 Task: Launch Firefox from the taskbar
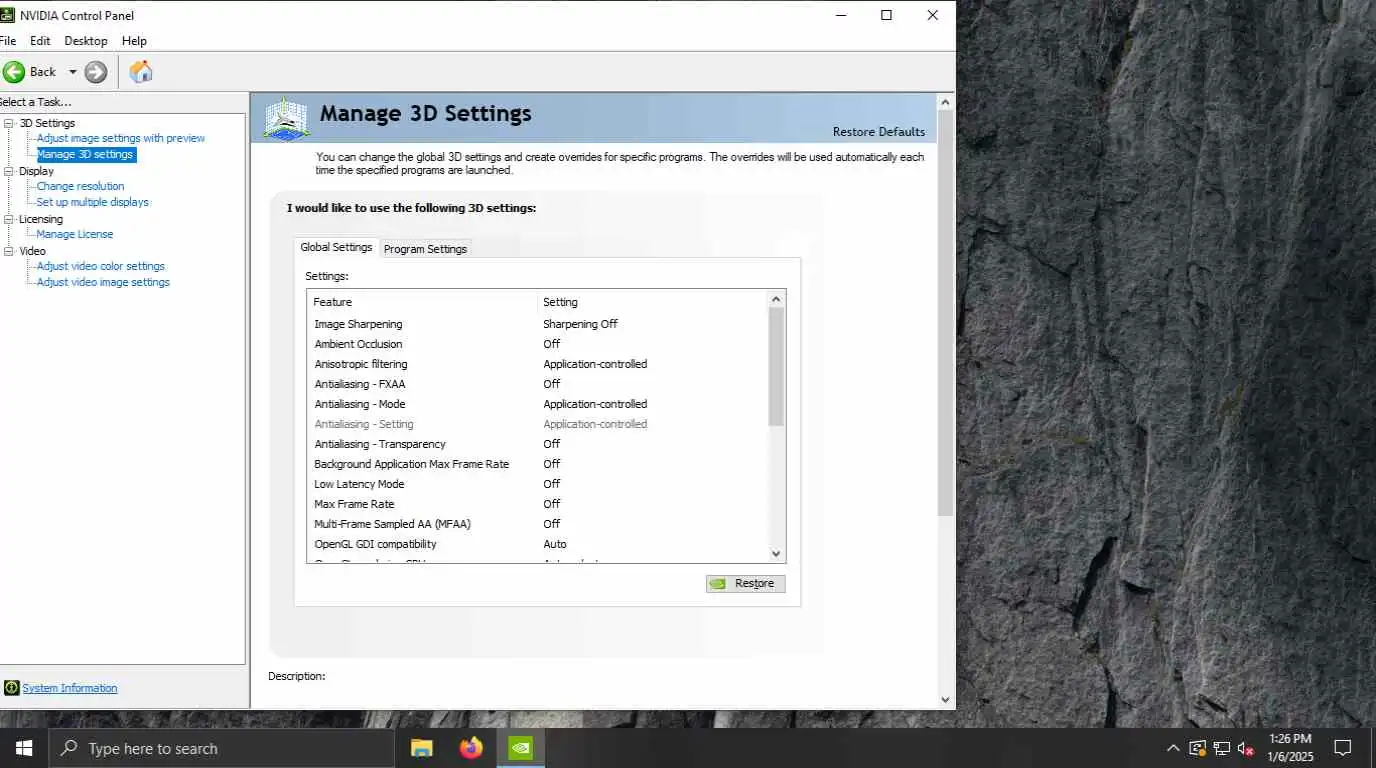pyautogui.click(x=471, y=748)
